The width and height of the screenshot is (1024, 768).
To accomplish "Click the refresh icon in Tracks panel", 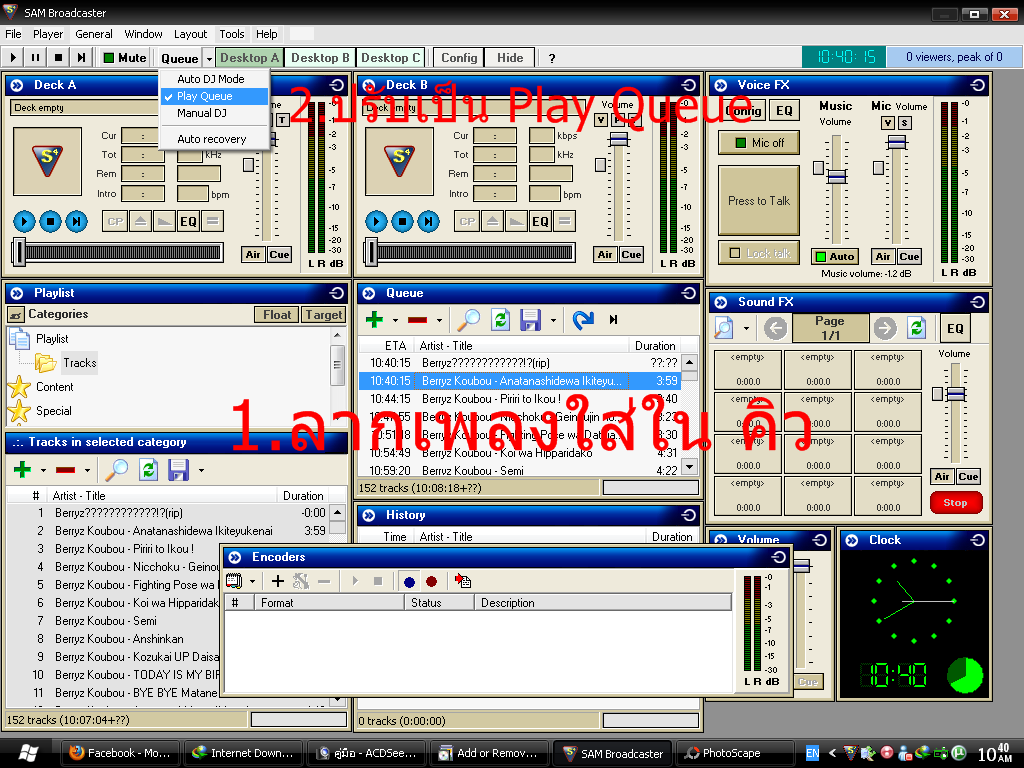I will [148, 470].
